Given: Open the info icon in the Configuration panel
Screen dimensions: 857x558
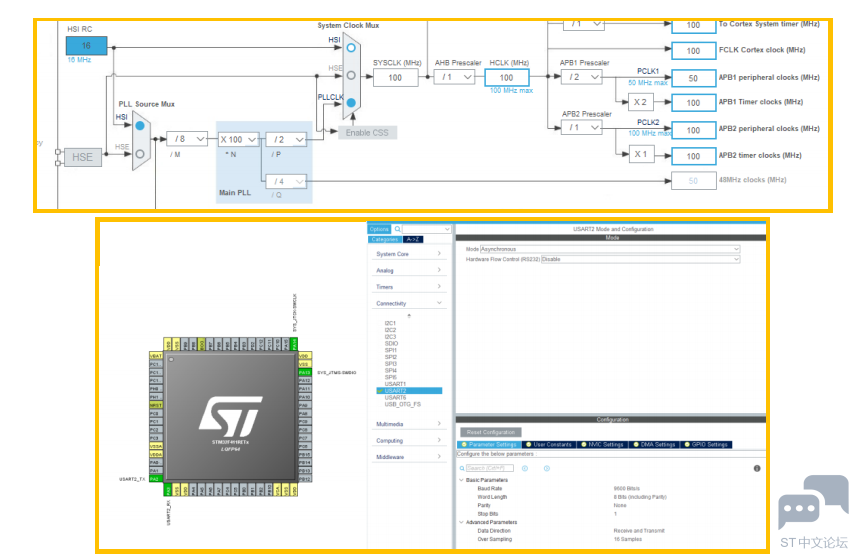Looking at the screenshot, I should 757,468.
